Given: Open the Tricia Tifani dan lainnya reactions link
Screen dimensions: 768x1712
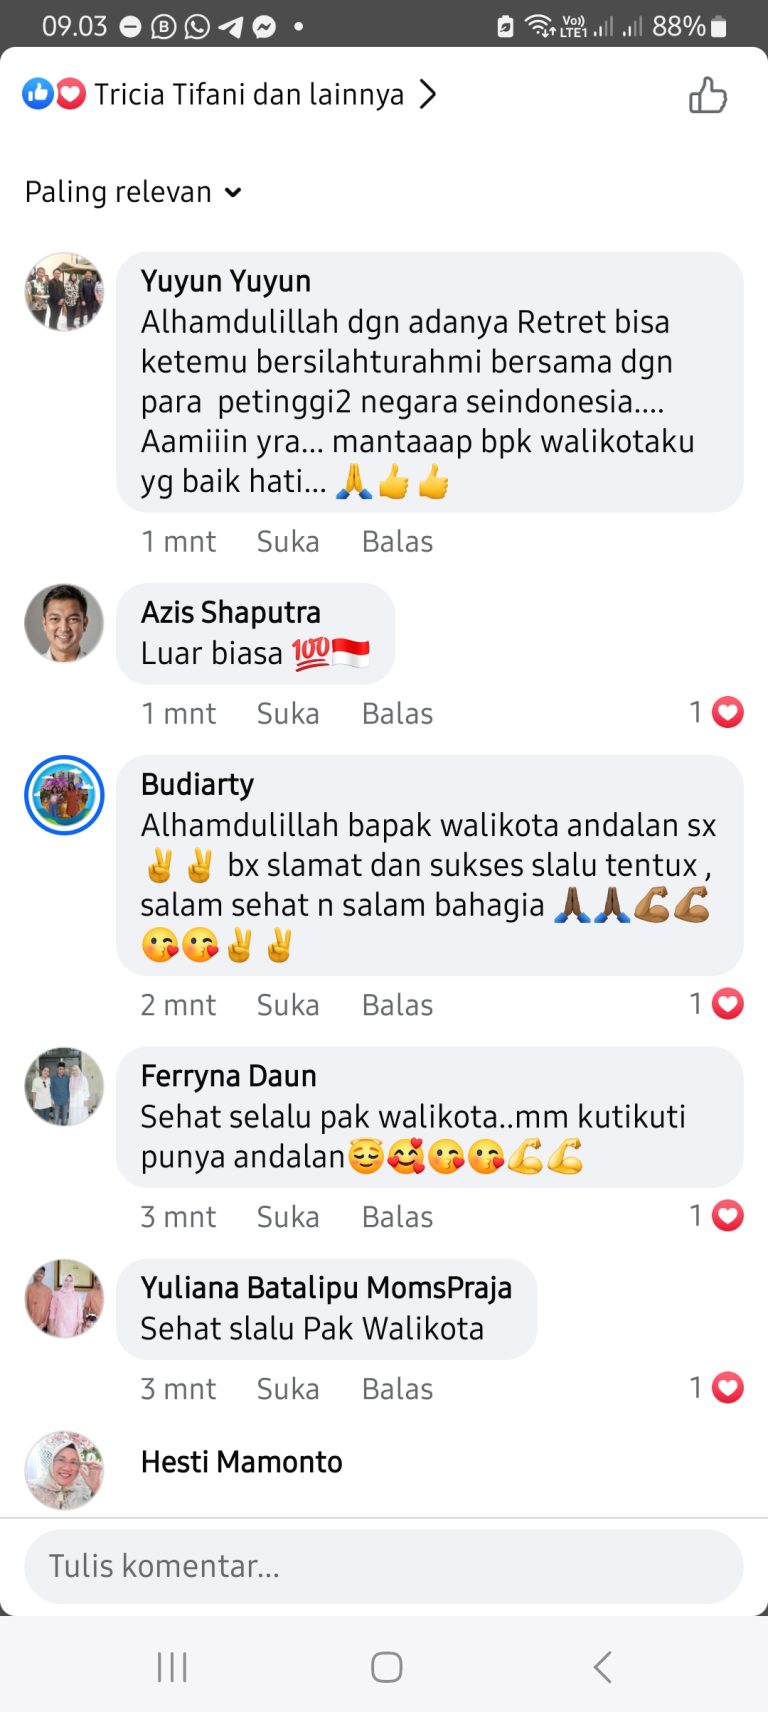Looking at the screenshot, I should click(x=249, y=94).
